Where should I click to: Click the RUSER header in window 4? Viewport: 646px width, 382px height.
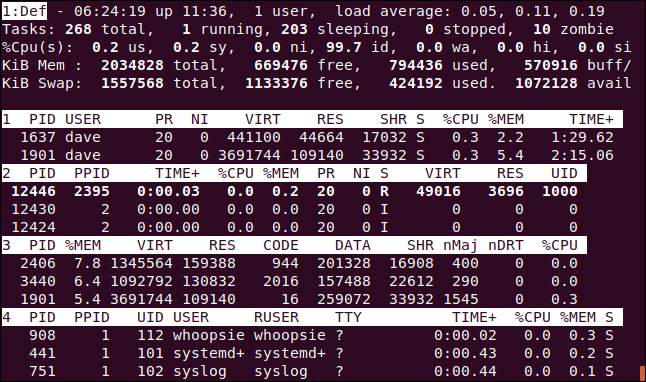(276, 317)
